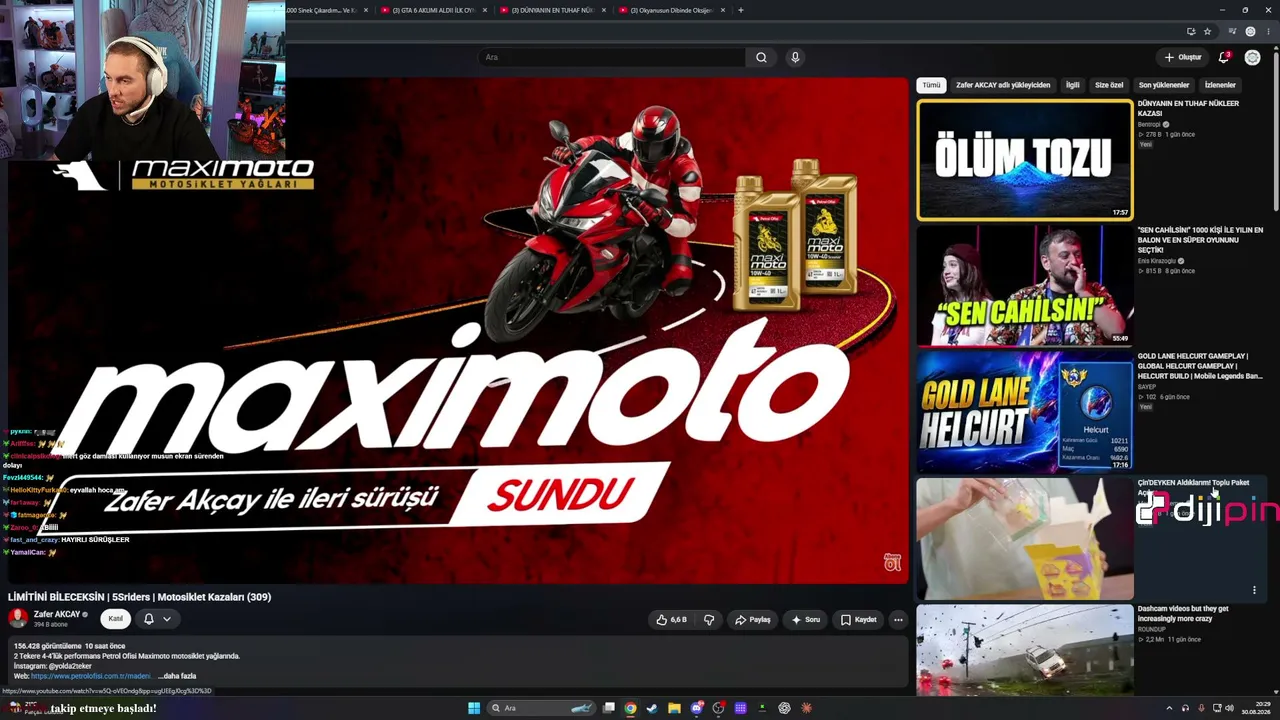1280x720 pixels.
Task: Click the Petrol Ofisi watermark on video
Action: [892, 563]
